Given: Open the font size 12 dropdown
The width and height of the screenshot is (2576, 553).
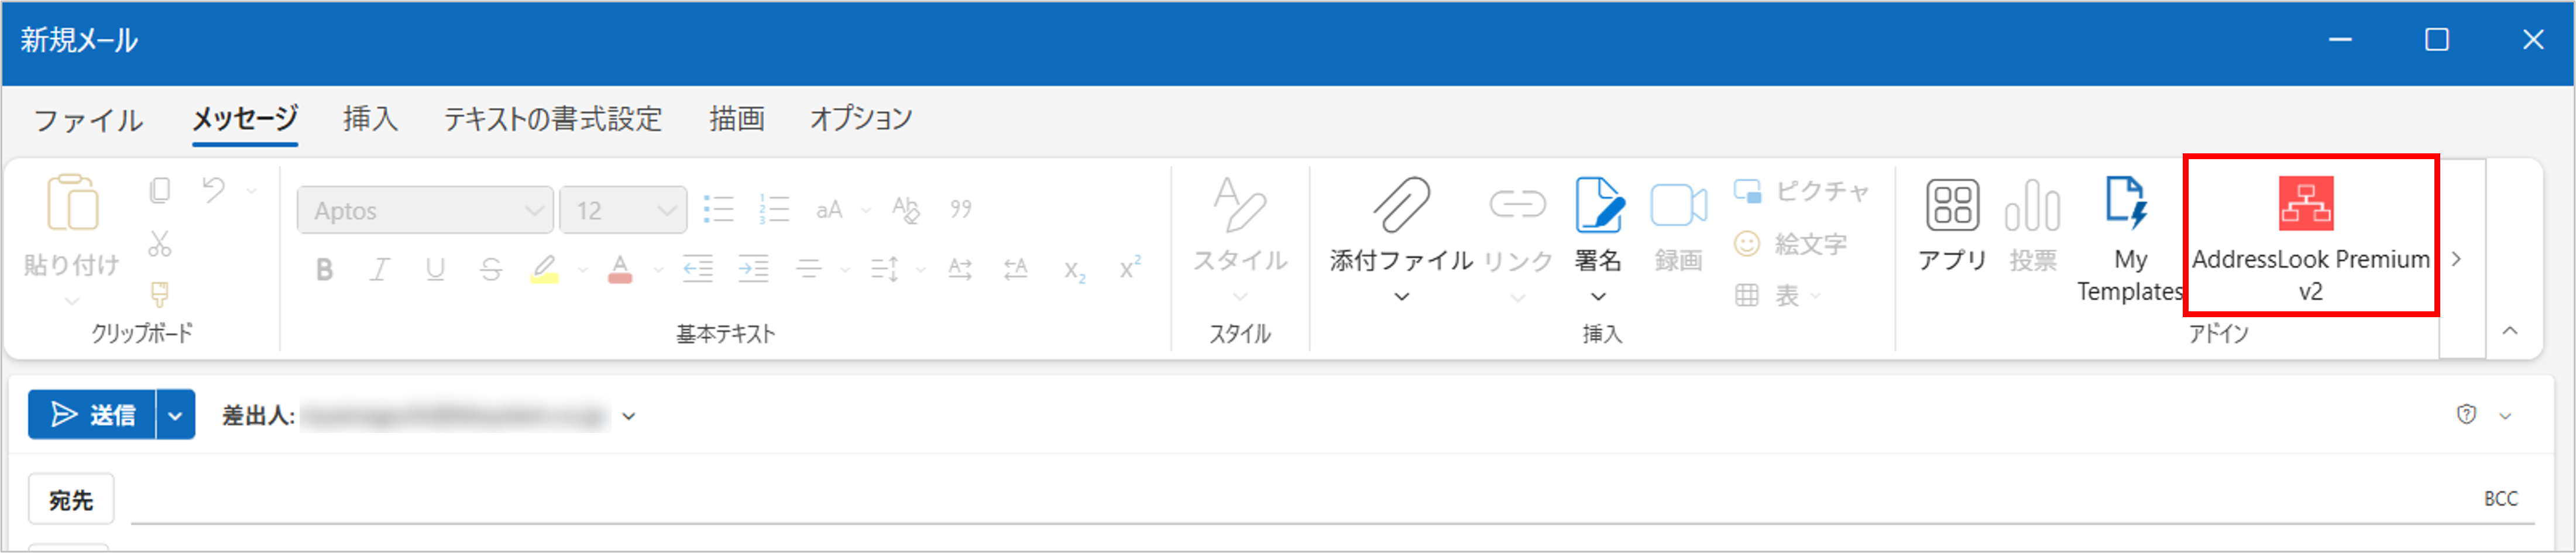Looking at the screenshot, I should [x=623, y=210].
